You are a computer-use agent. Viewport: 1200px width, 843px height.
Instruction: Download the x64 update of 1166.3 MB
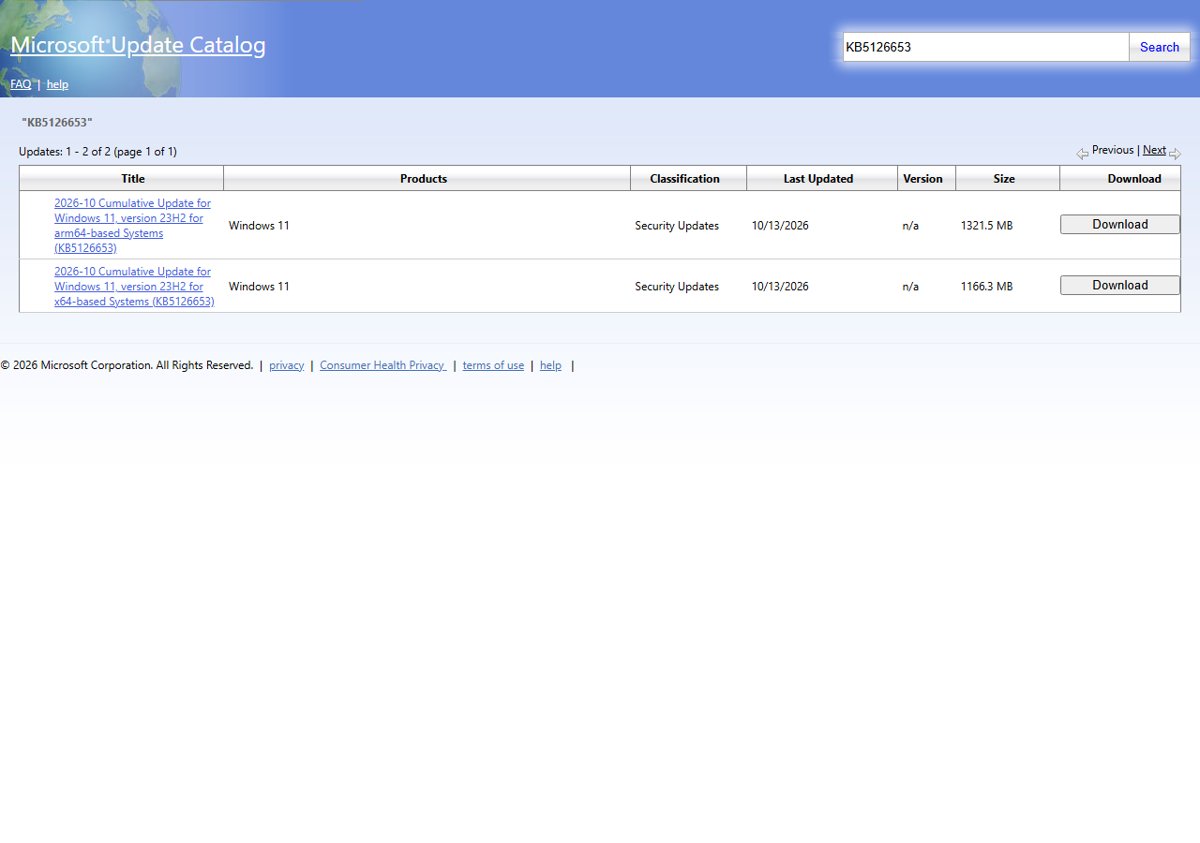1120,285
